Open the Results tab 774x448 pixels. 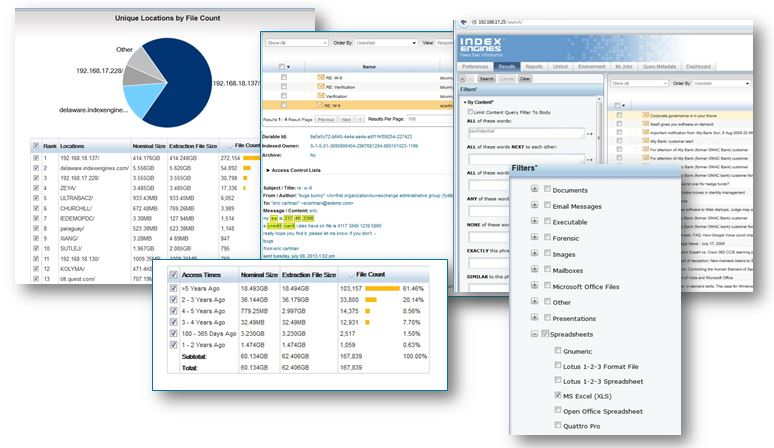click(506, 67)
